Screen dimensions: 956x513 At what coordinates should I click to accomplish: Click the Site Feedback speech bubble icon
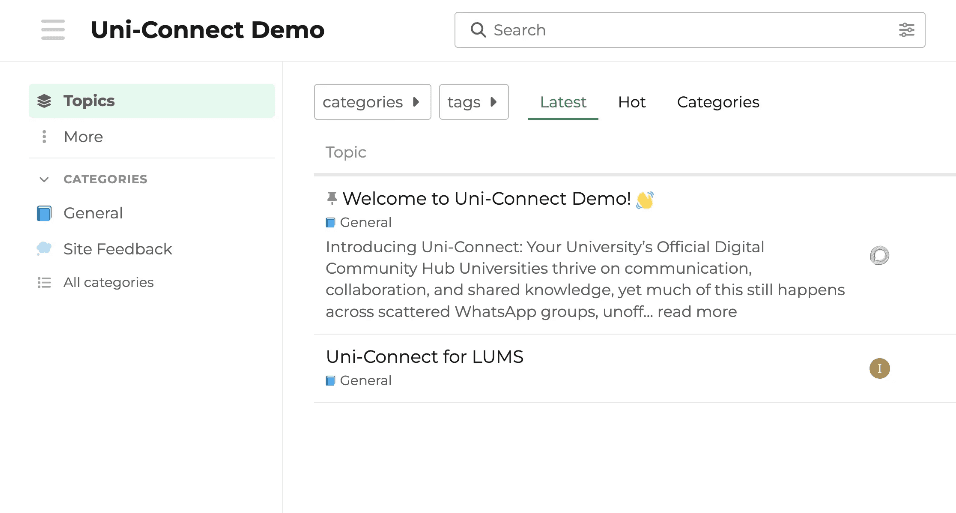click(44, 249)
